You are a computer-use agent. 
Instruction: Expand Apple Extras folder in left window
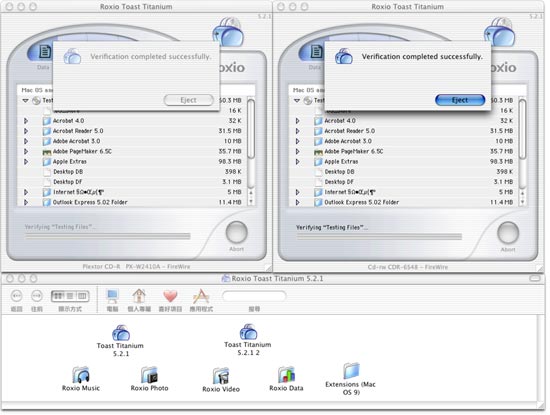pos(26,161)
